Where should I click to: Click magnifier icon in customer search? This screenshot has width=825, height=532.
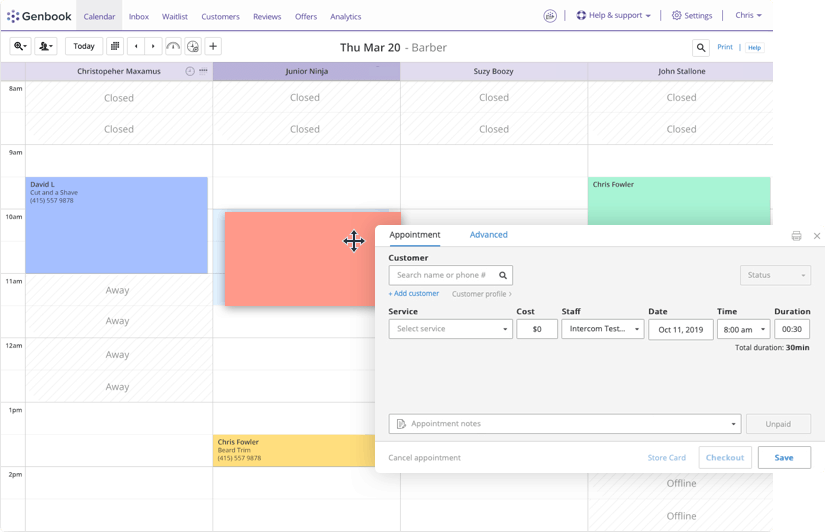click(503, 275)
